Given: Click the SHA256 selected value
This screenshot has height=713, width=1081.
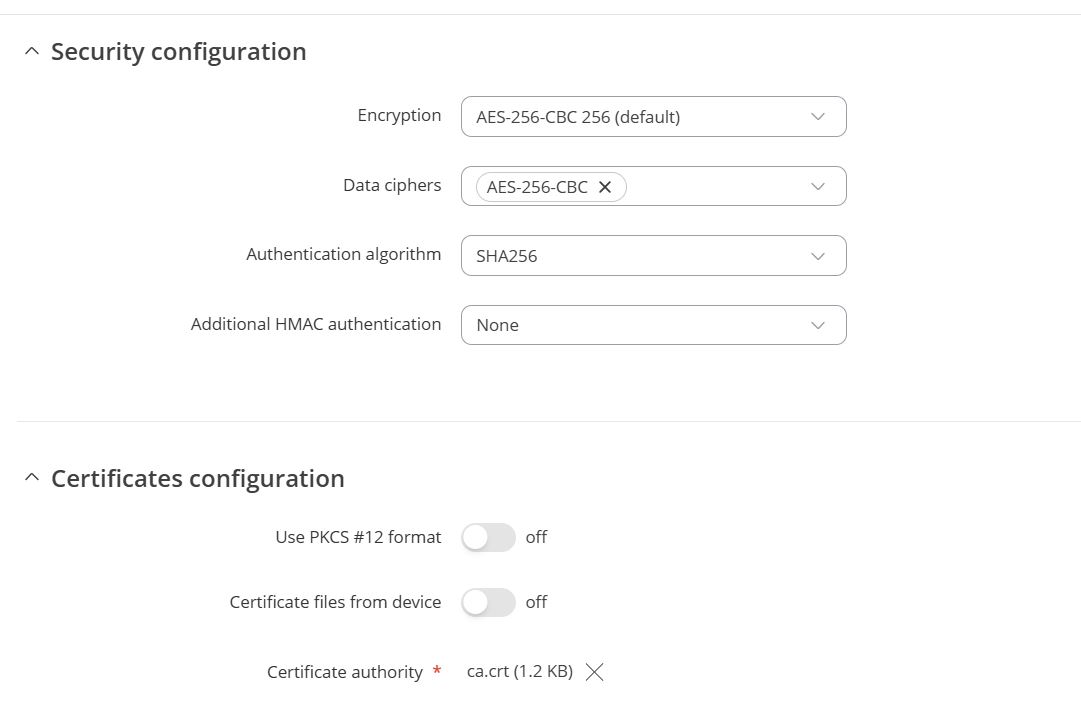Looking at the screenshot, I should click(x=507, y=256).
